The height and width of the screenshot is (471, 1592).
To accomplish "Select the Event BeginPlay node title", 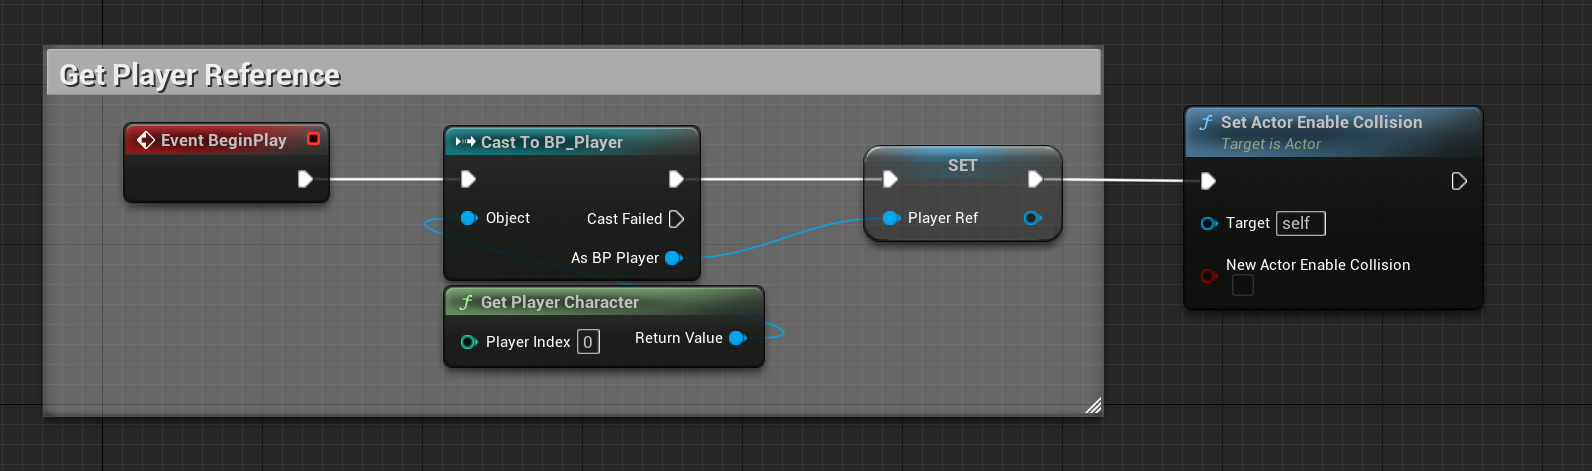I will click(x=224, y=140).
